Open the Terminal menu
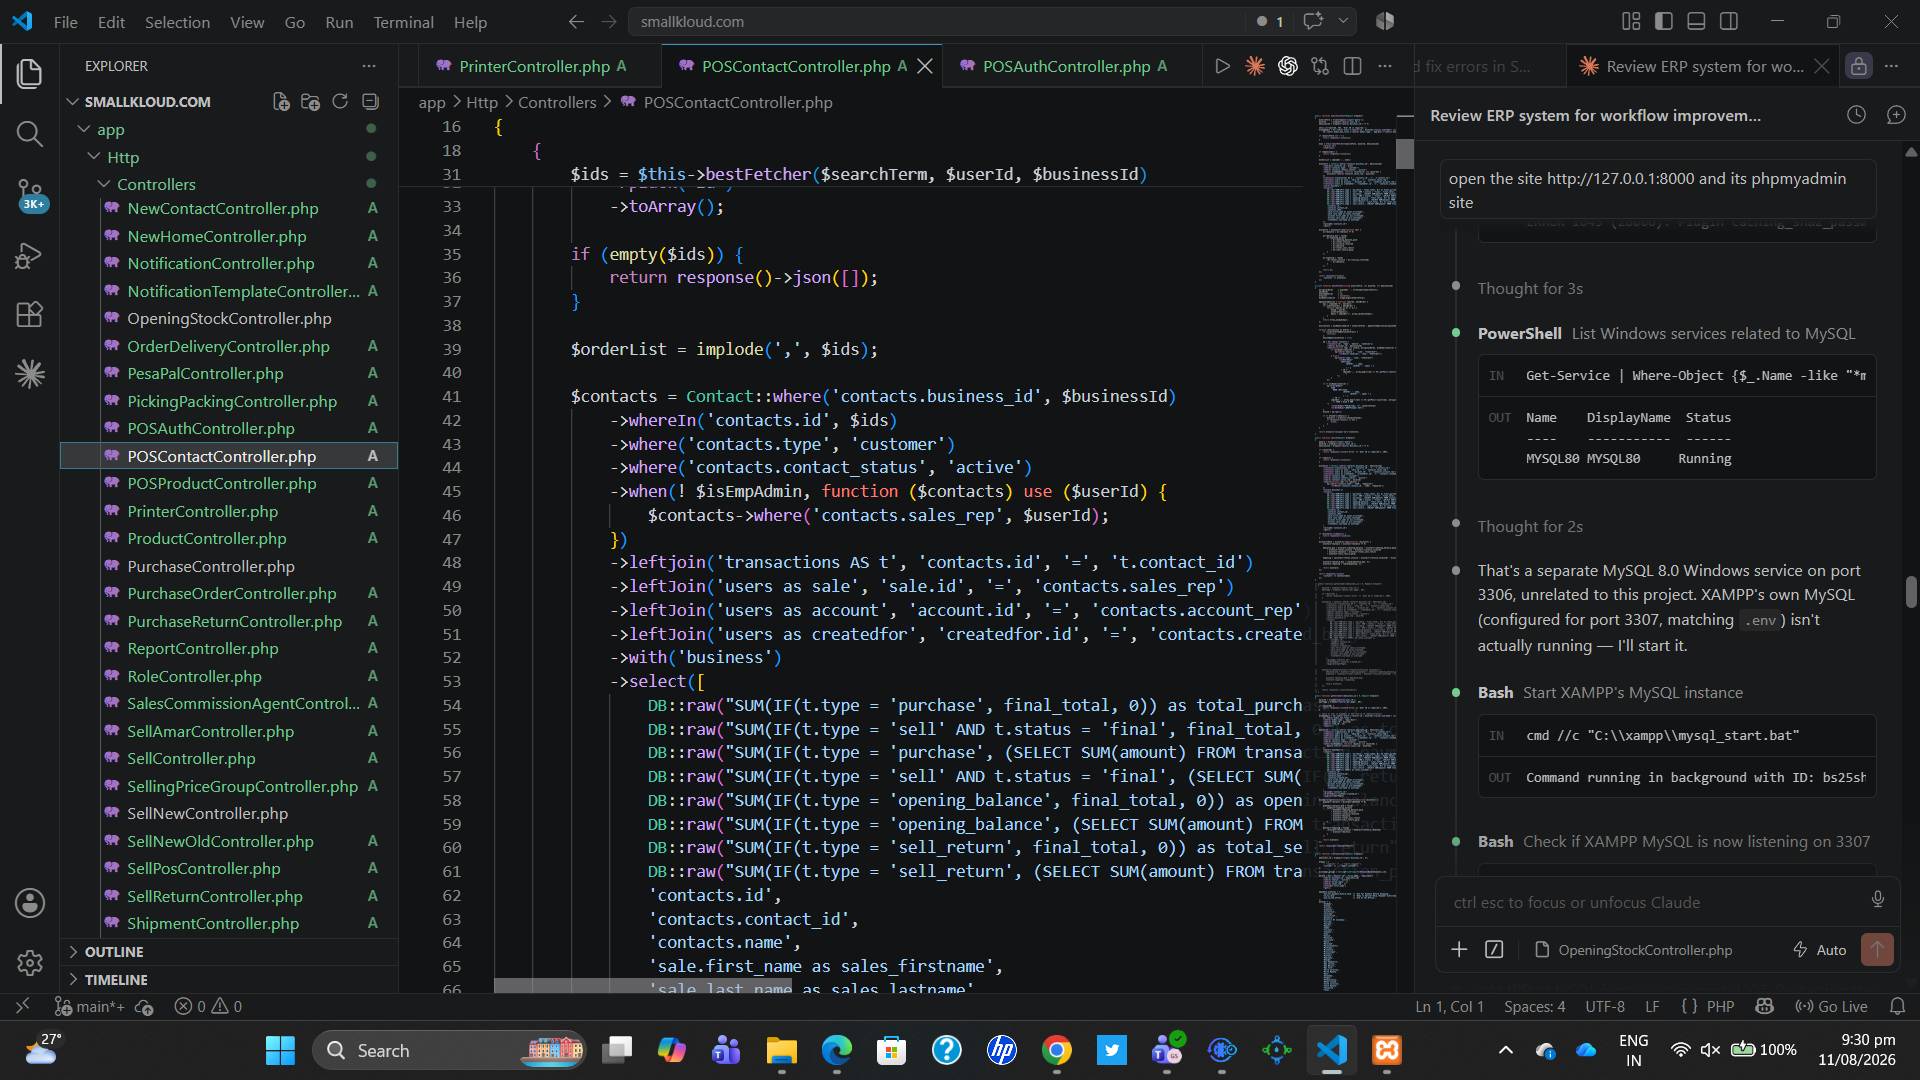Screen dimensions: 1920x1080 403,22
